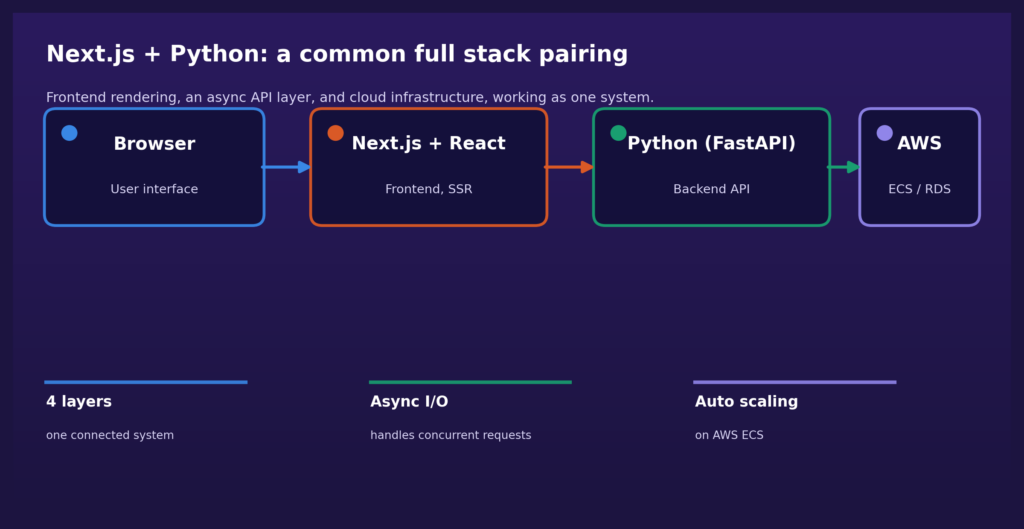
Task: Click the 'Next.js + Python' main headline
Action: tap(337, 55)
